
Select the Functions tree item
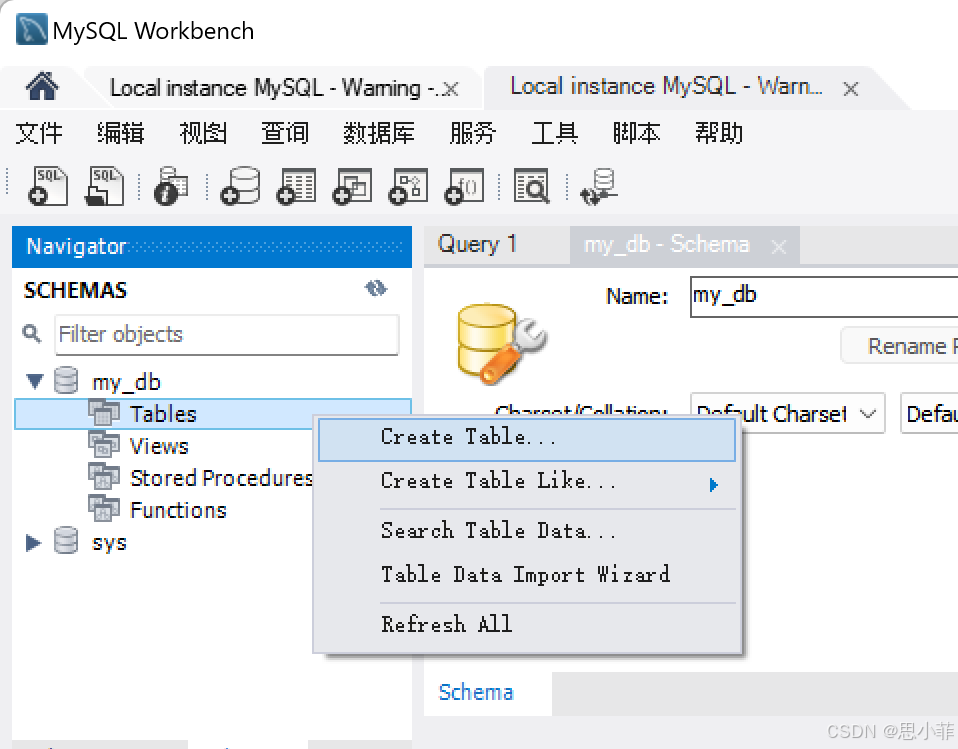178,510
